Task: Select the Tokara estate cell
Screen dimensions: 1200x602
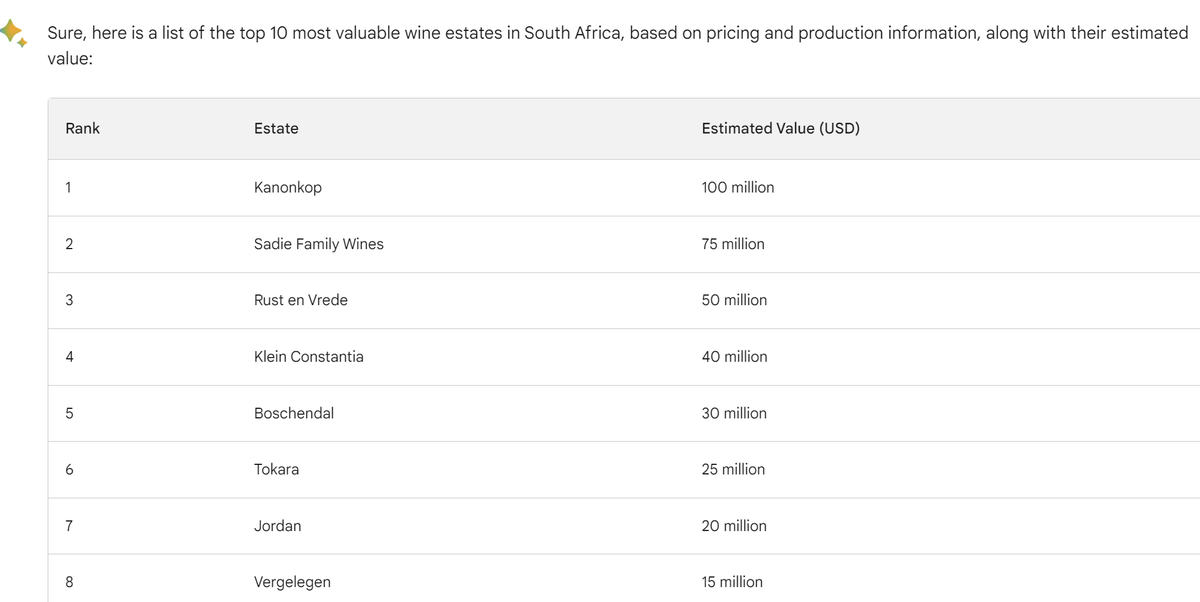Action: coord(277,469)
